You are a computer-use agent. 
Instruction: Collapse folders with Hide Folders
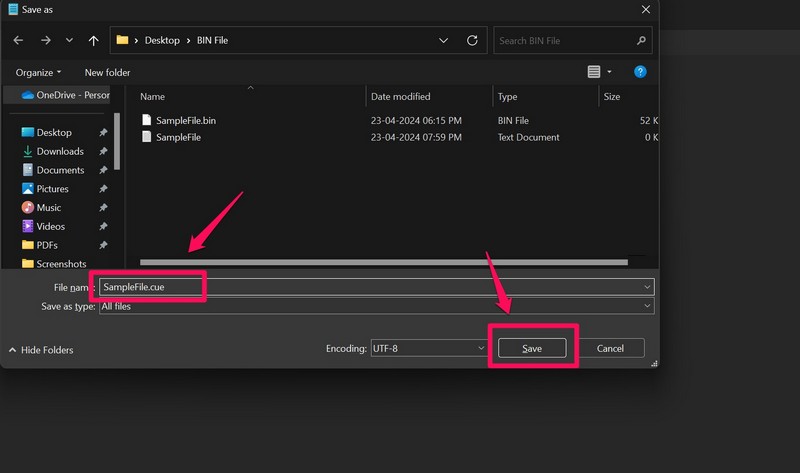40,350
